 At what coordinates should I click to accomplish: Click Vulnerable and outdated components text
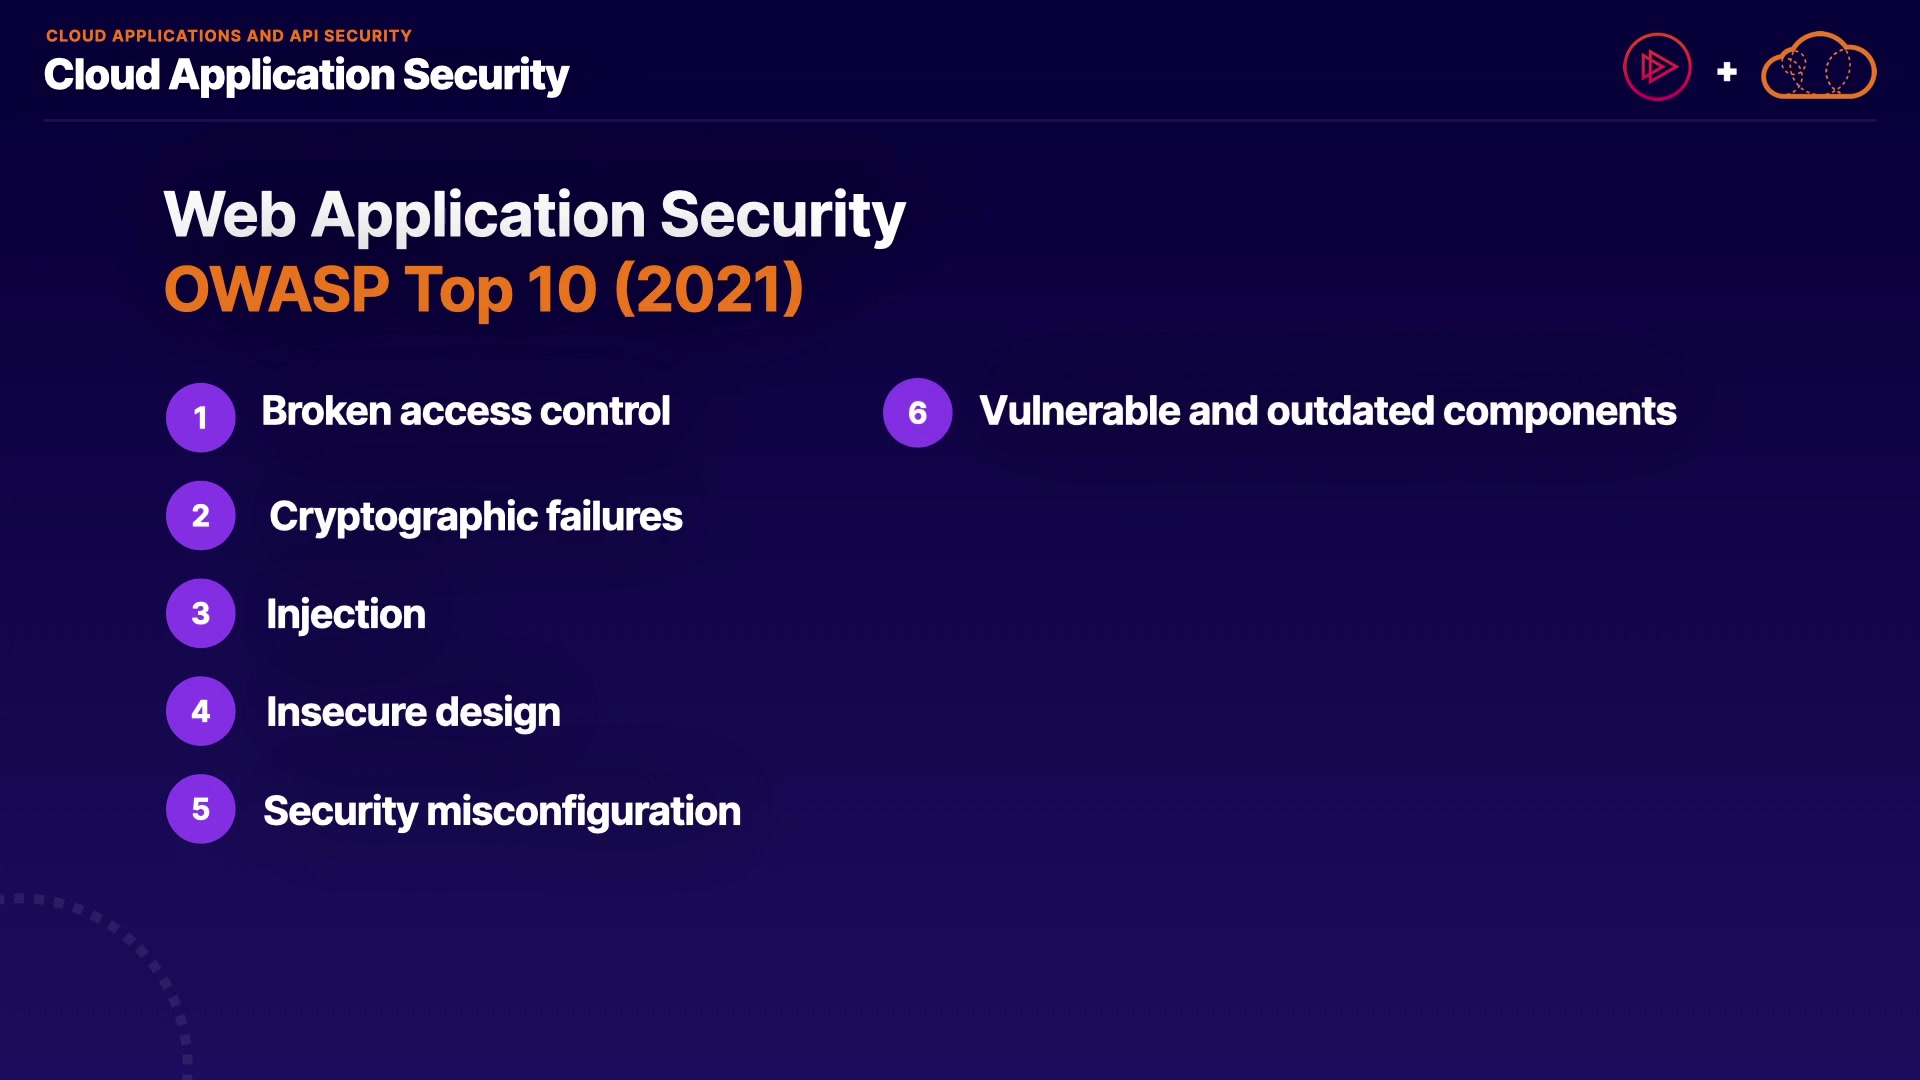pos(1327,412)
